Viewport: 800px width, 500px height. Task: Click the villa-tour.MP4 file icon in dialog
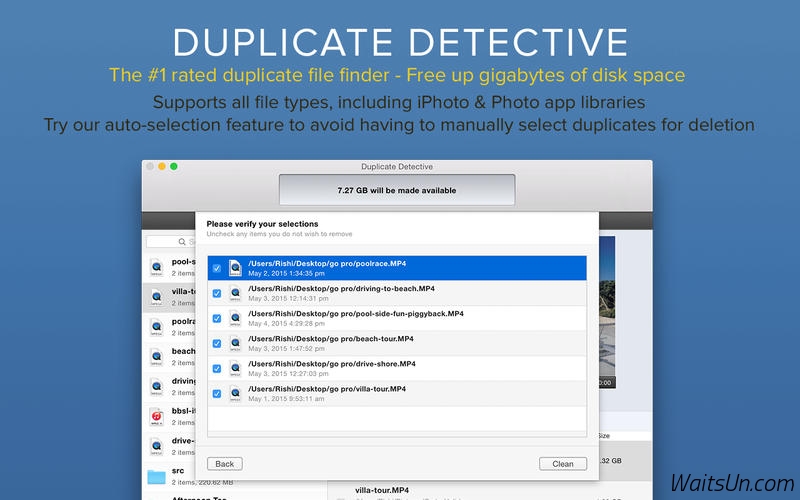tap(235, 393)
